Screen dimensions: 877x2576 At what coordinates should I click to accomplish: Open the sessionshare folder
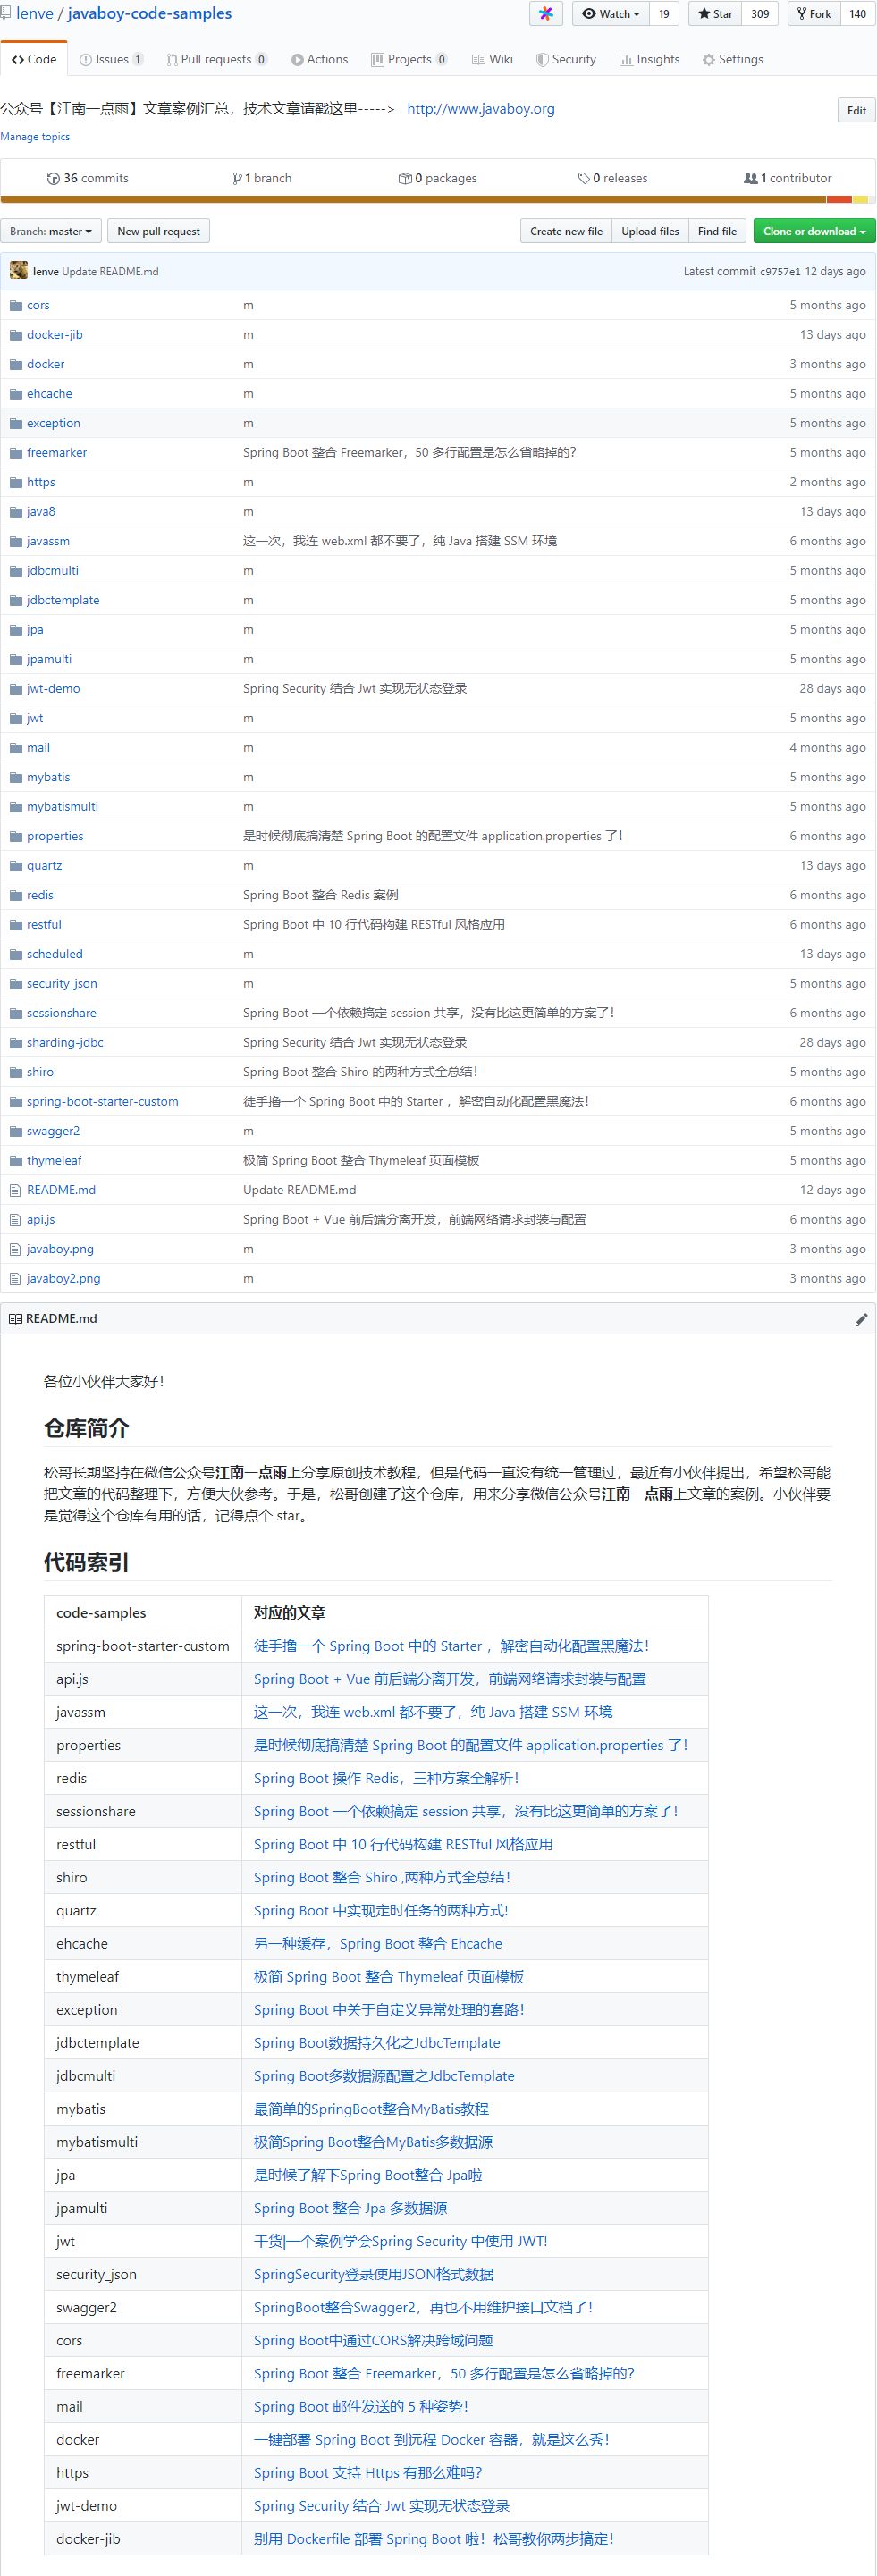click(62, 1013)
